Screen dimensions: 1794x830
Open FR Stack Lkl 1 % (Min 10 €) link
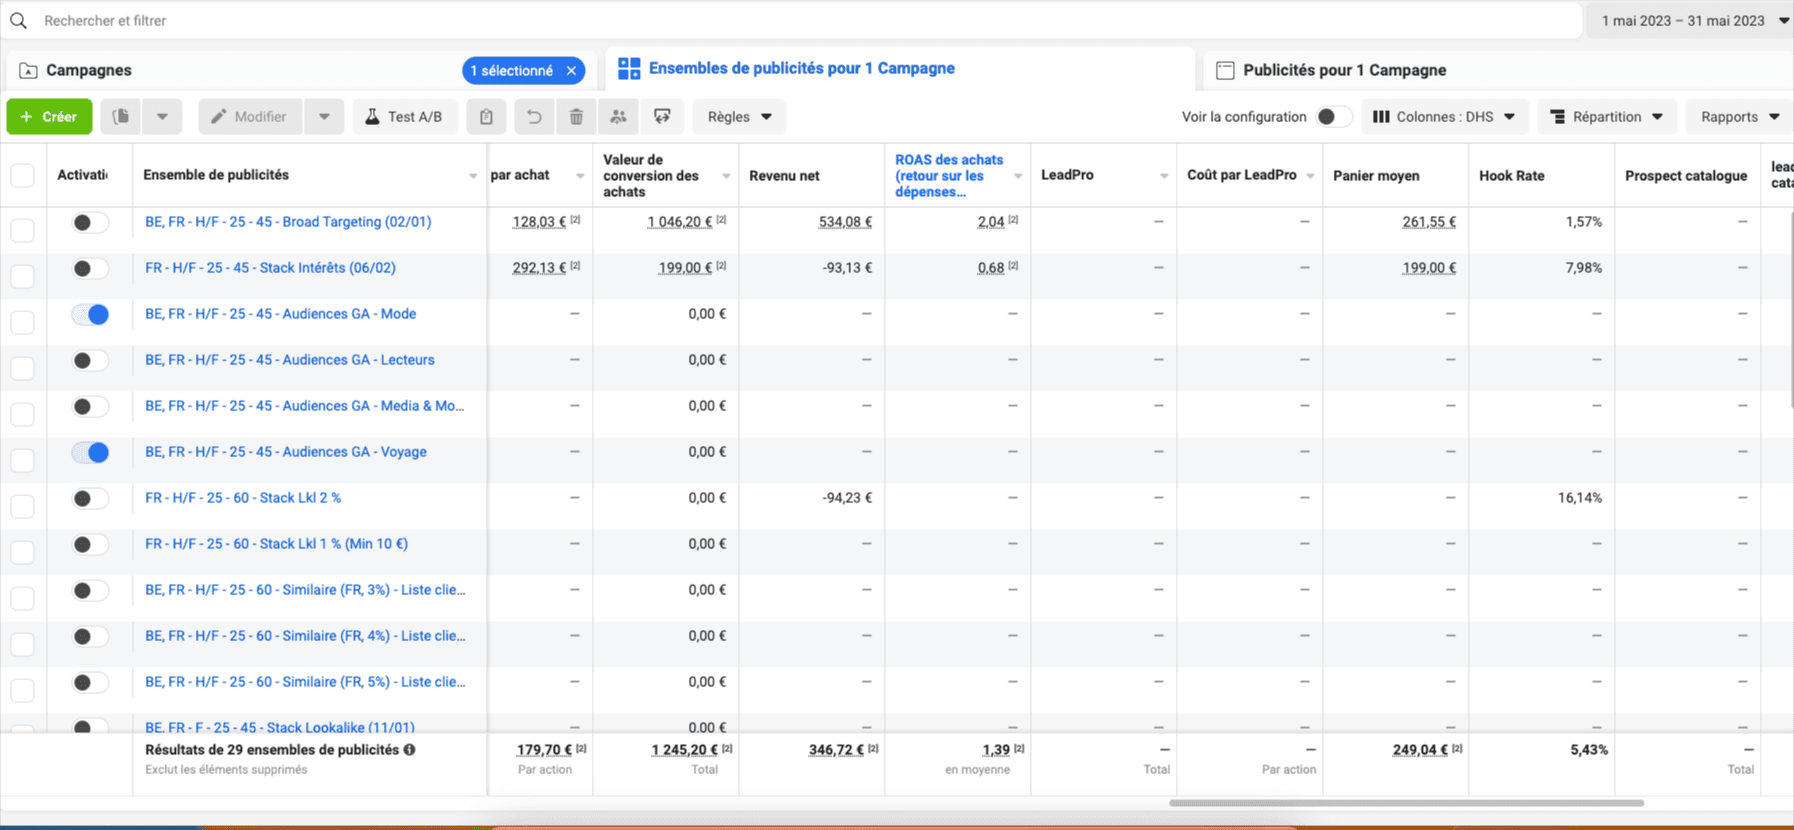276,544
